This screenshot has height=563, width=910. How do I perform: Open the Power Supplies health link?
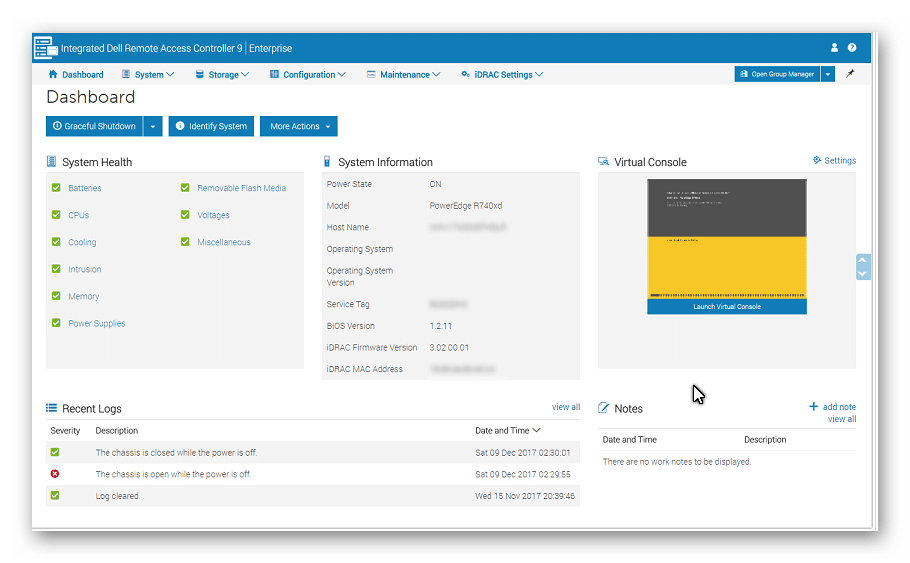[x=96, y=323]
